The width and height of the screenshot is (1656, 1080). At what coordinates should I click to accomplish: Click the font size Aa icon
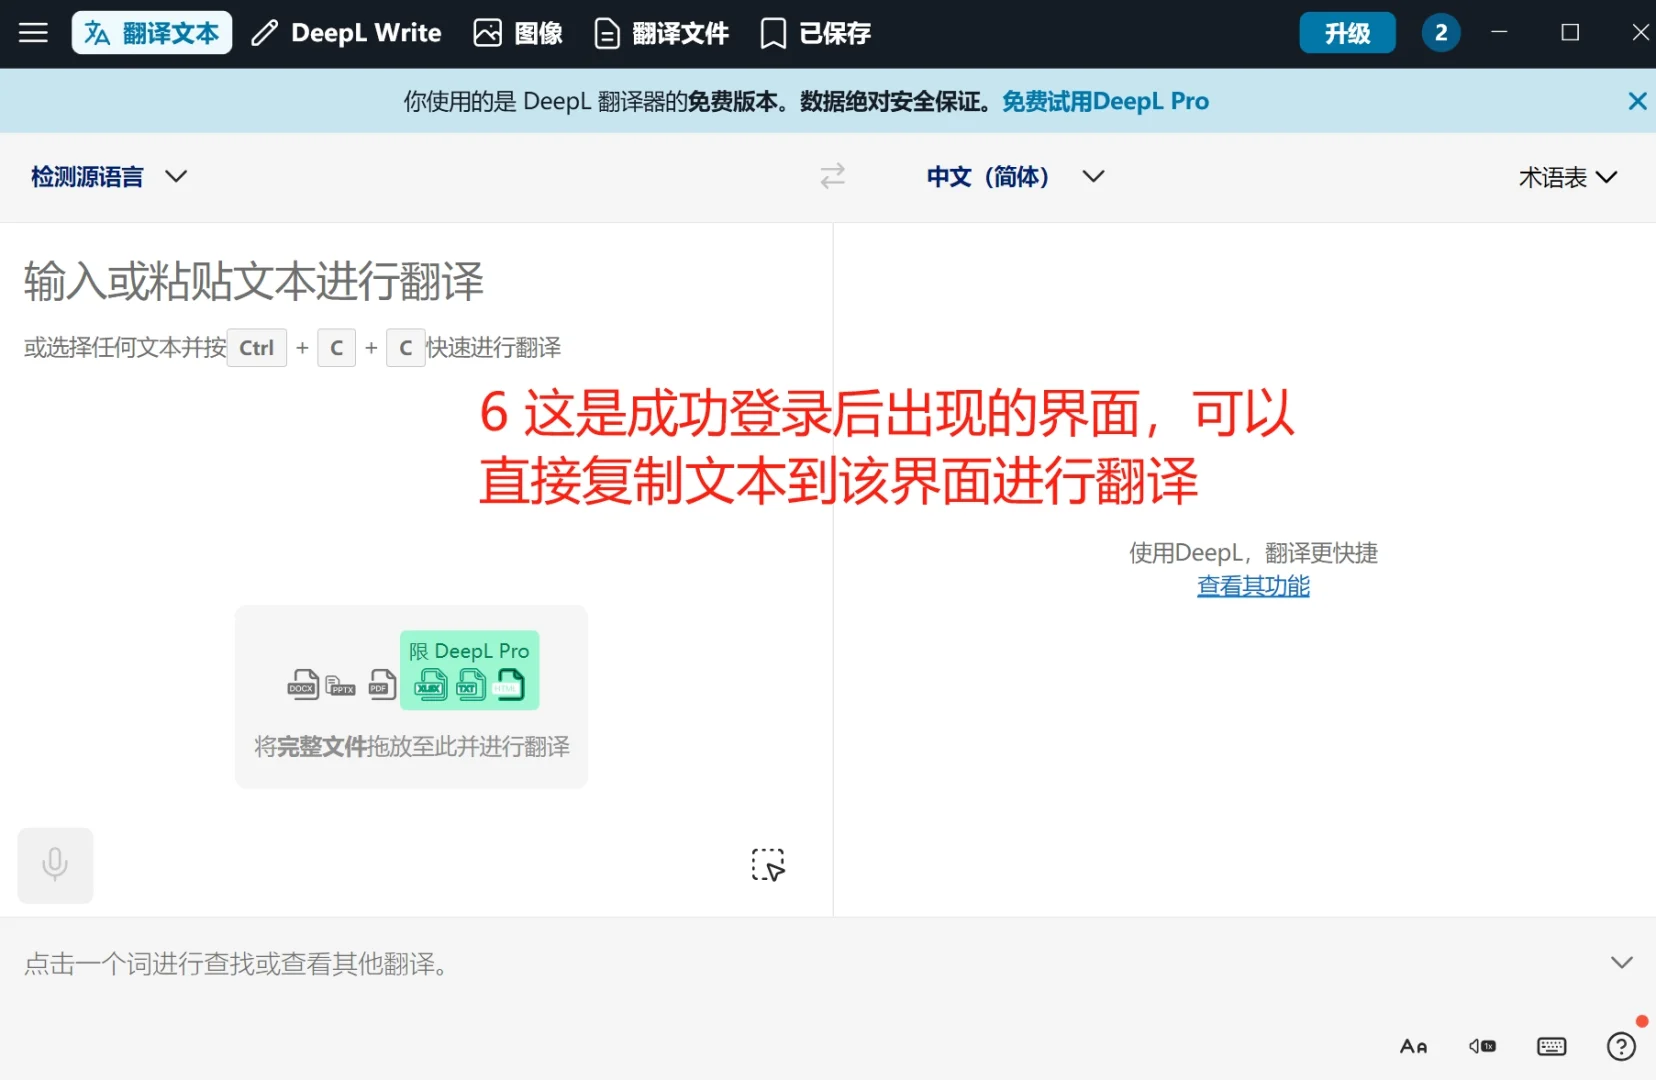[1413, 1046]
